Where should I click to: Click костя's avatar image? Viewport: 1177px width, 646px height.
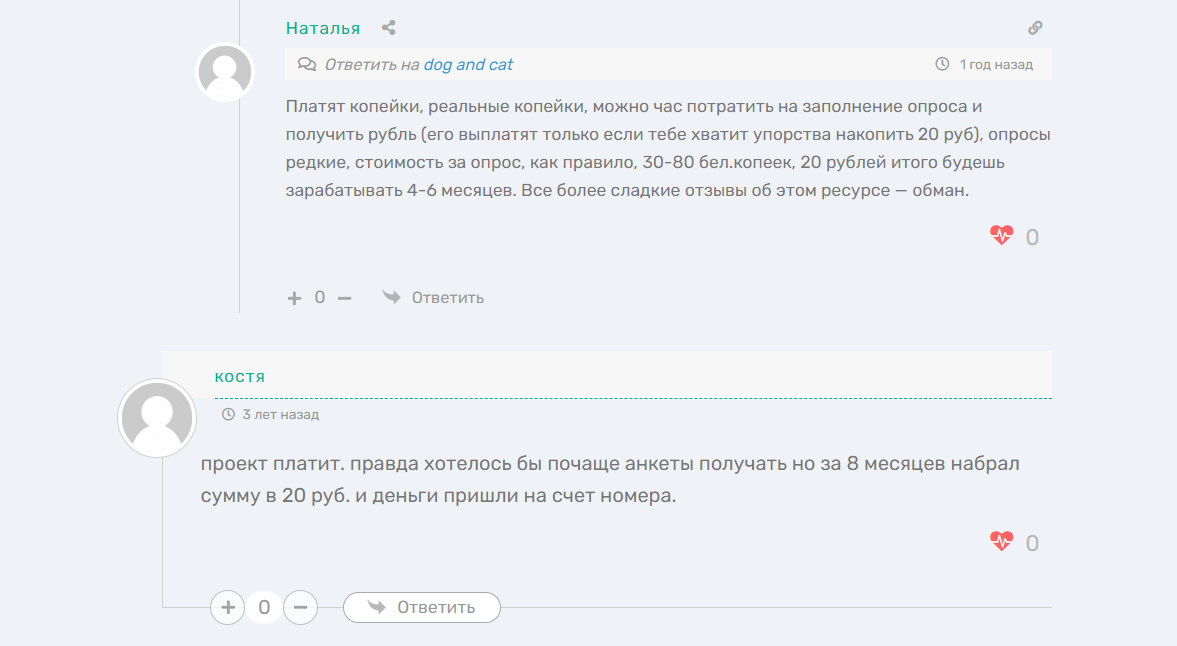[156, 418]
